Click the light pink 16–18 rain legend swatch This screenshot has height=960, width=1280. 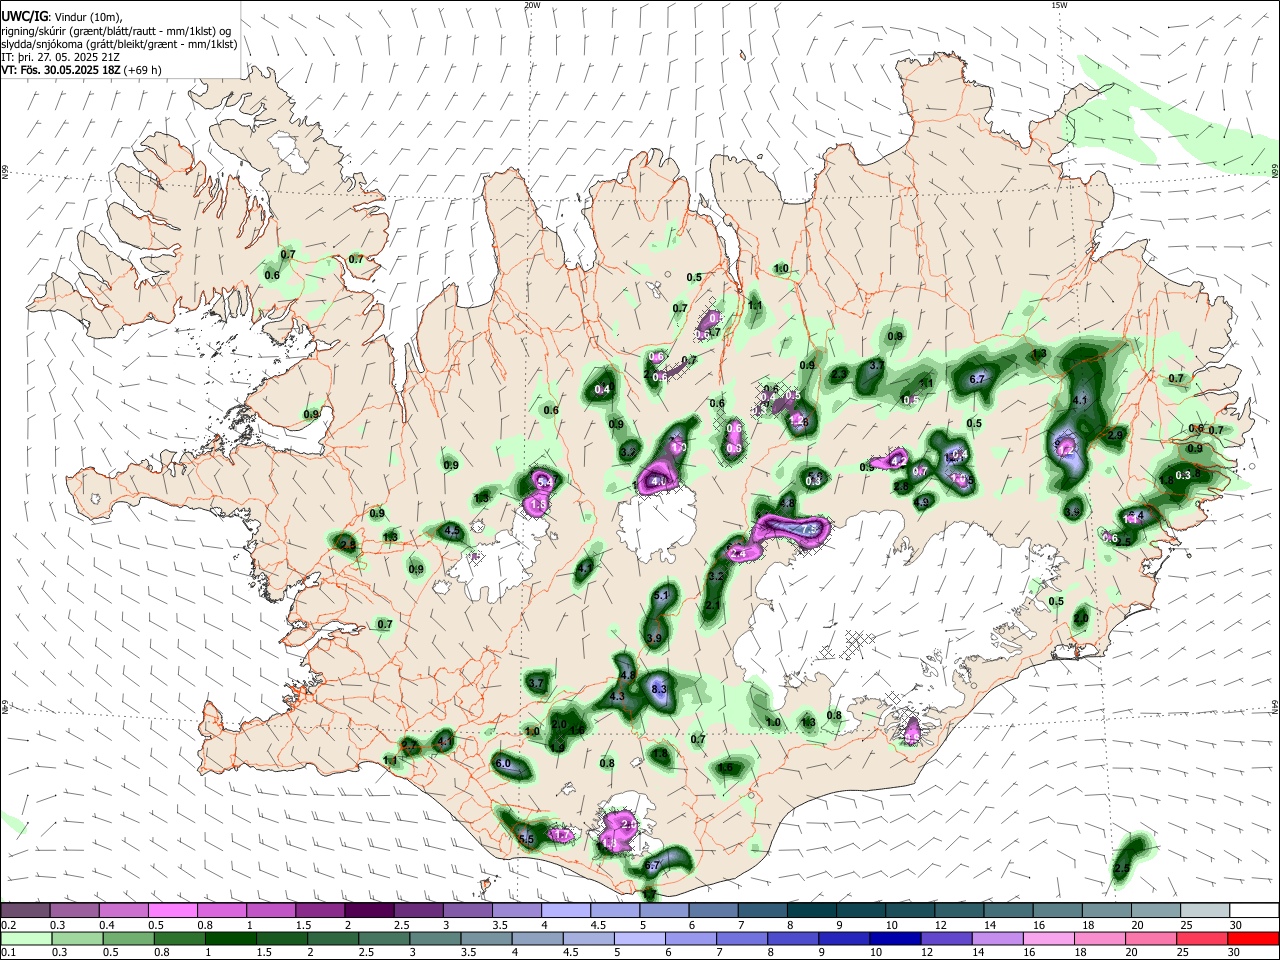pyautogui.click(x=1048, y=938)
